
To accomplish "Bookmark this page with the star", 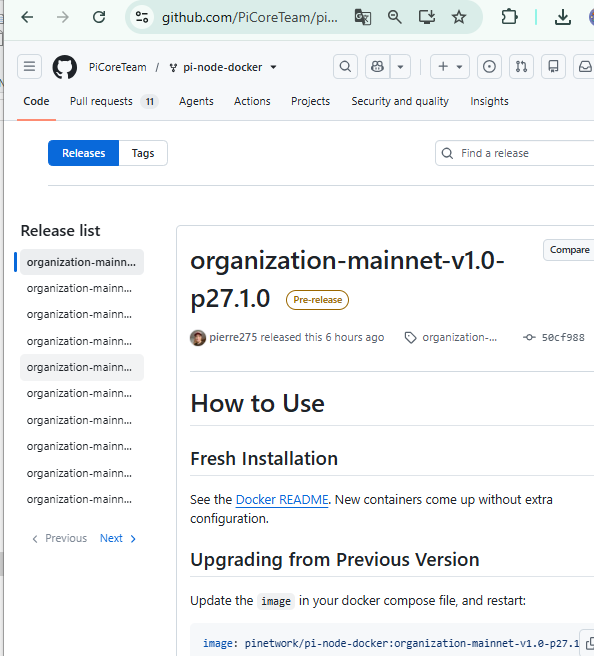I will 459,17.
